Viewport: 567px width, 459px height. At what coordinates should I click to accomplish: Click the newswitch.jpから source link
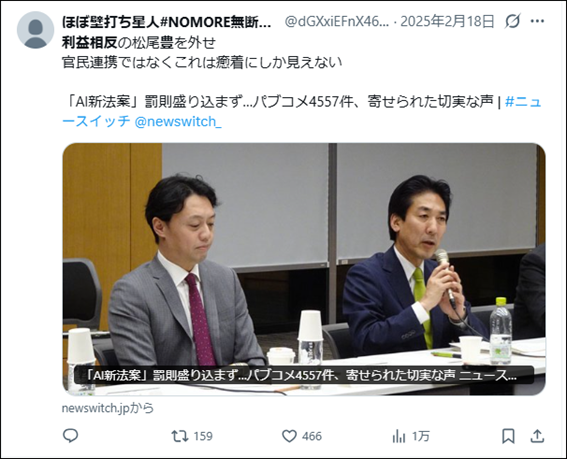[x=108, y=408]
